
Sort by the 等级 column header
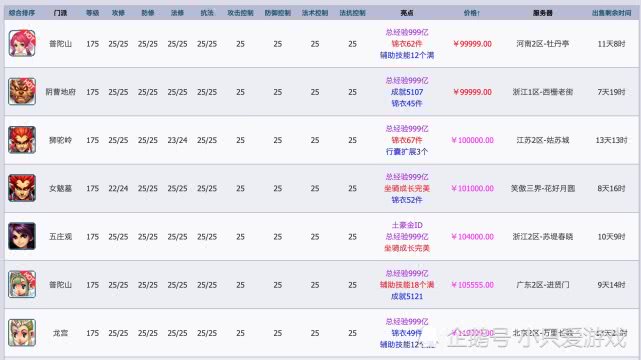pyautogui.click(x=92, y=13)
